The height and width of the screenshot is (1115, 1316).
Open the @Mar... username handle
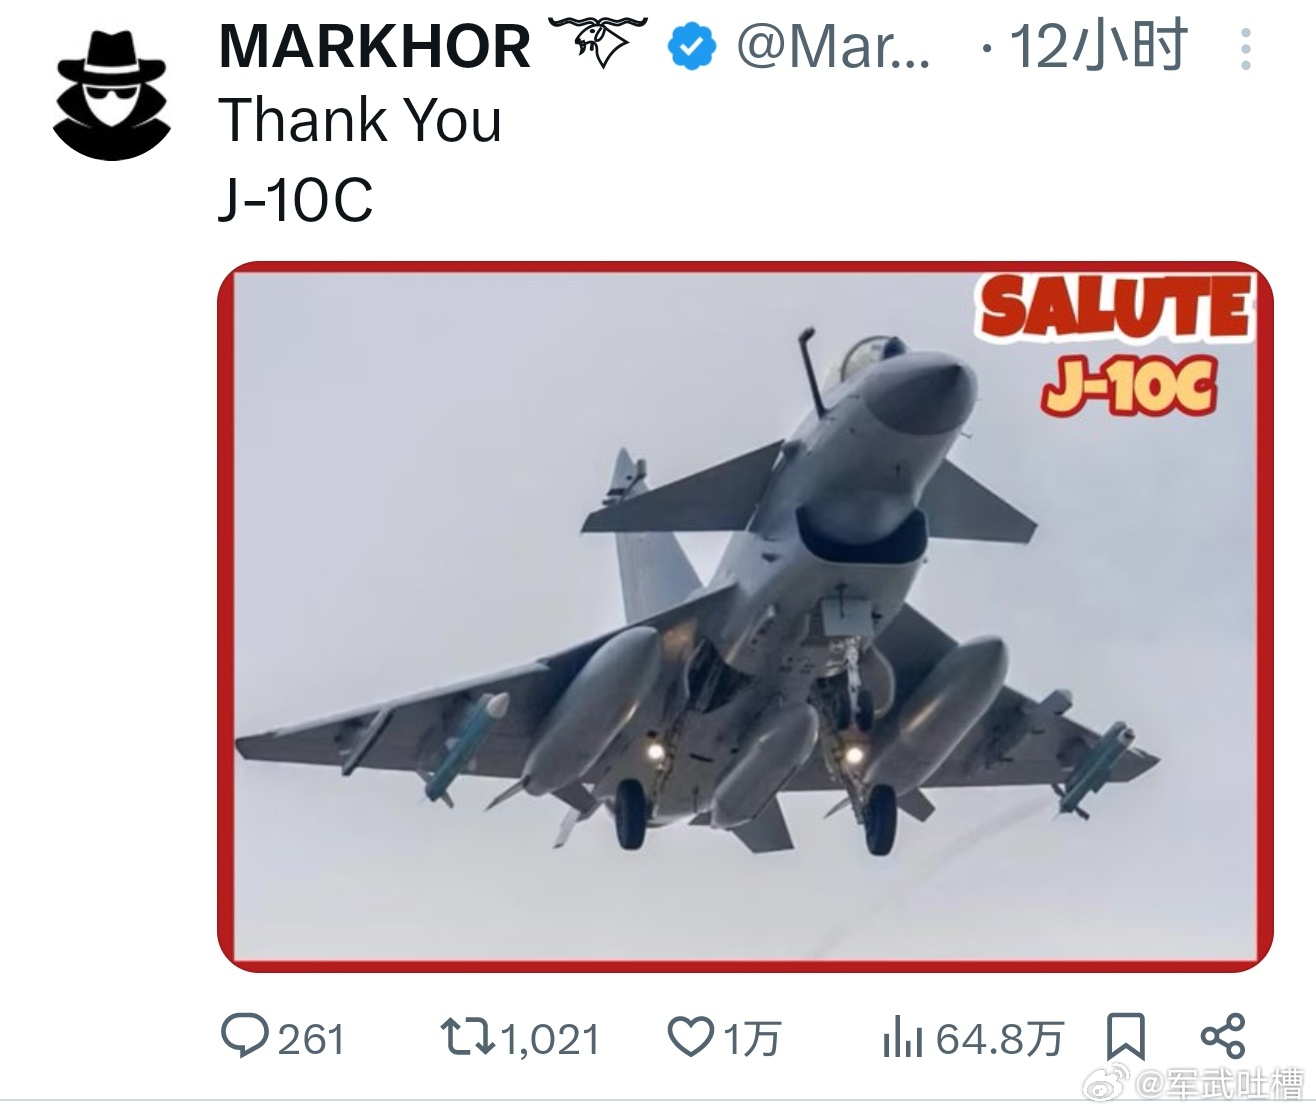833,48
